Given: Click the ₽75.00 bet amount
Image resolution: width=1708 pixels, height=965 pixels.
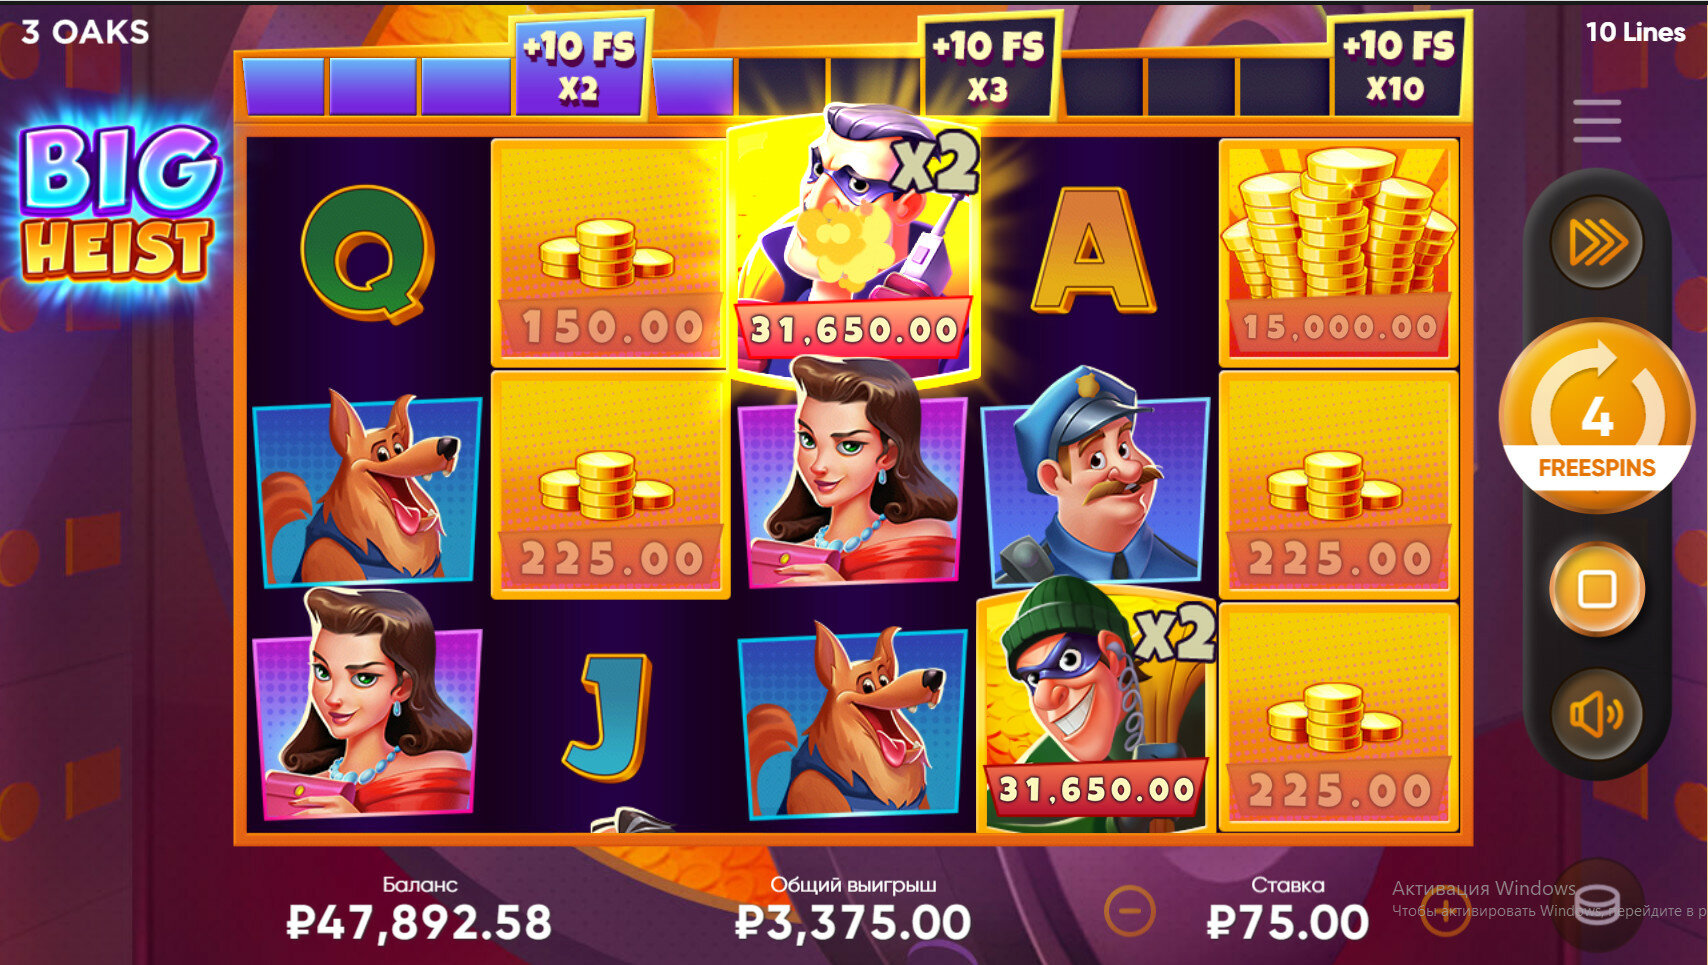Looking at the screenshot, I should [1288, 922].
